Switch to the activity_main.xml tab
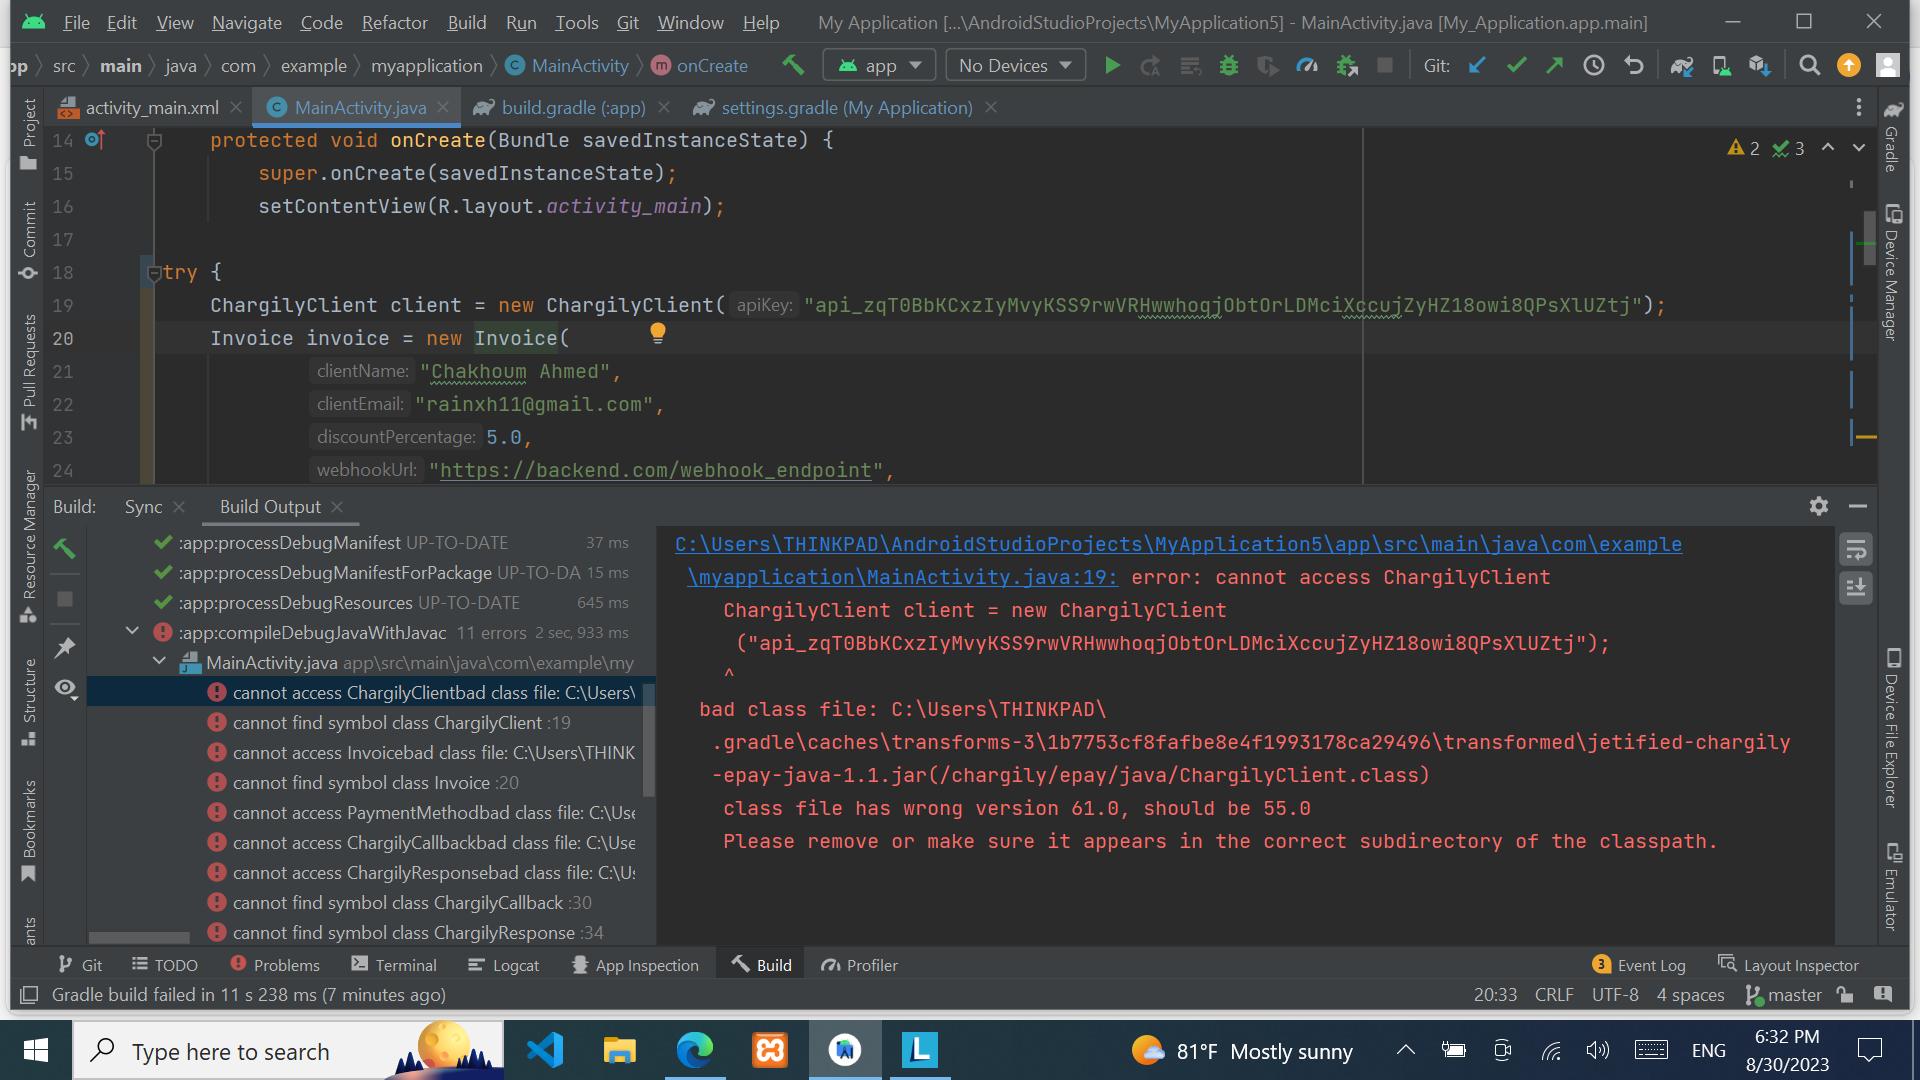 [150, 107]
